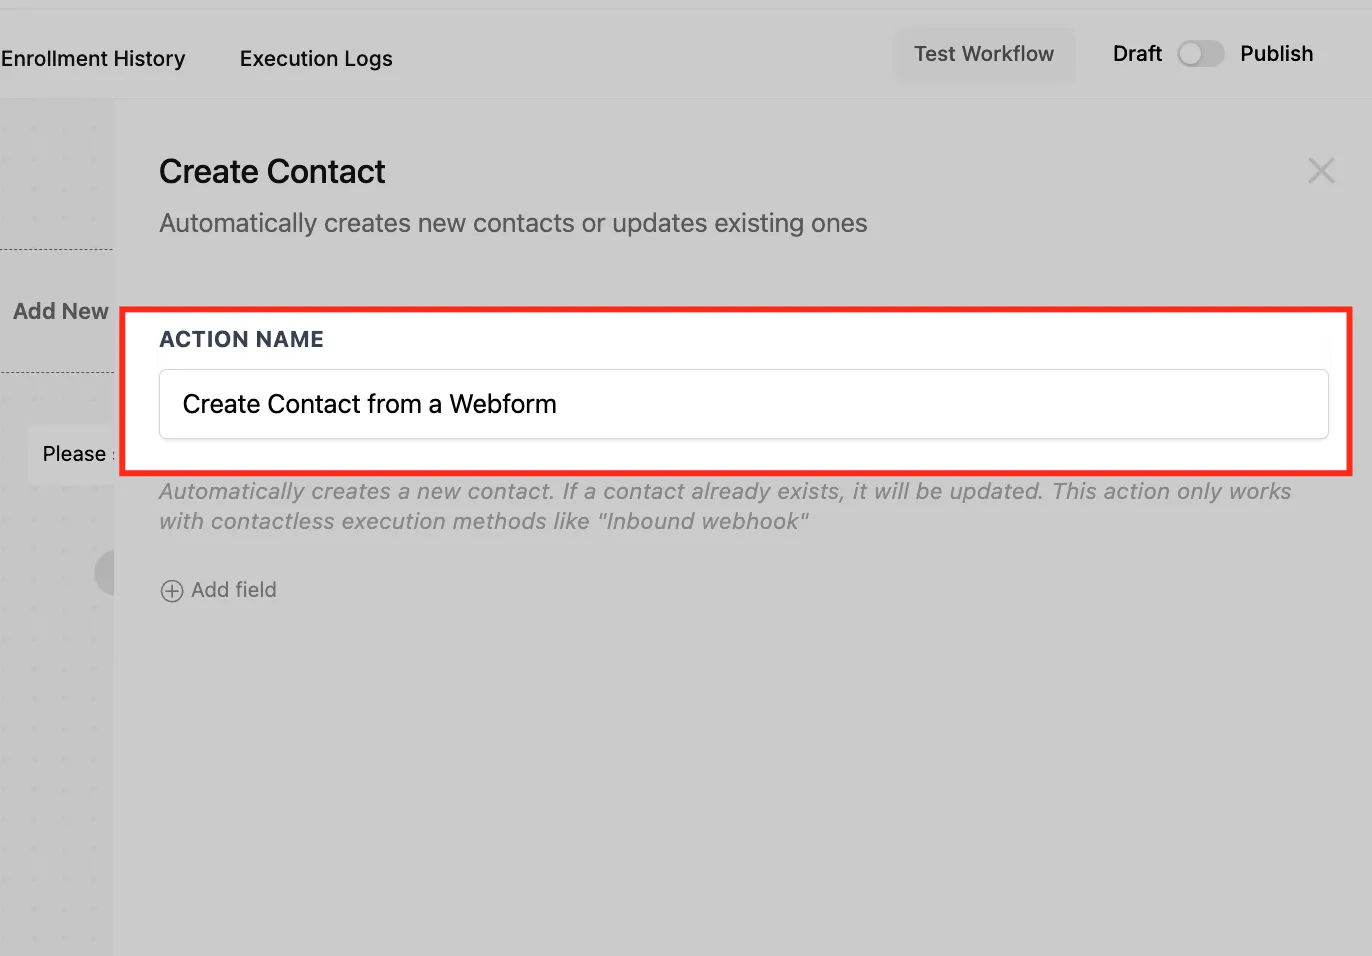This screenshot has height=956, width=1372.
Task: Click the word Webform in the action name
Action: [503, 404]
